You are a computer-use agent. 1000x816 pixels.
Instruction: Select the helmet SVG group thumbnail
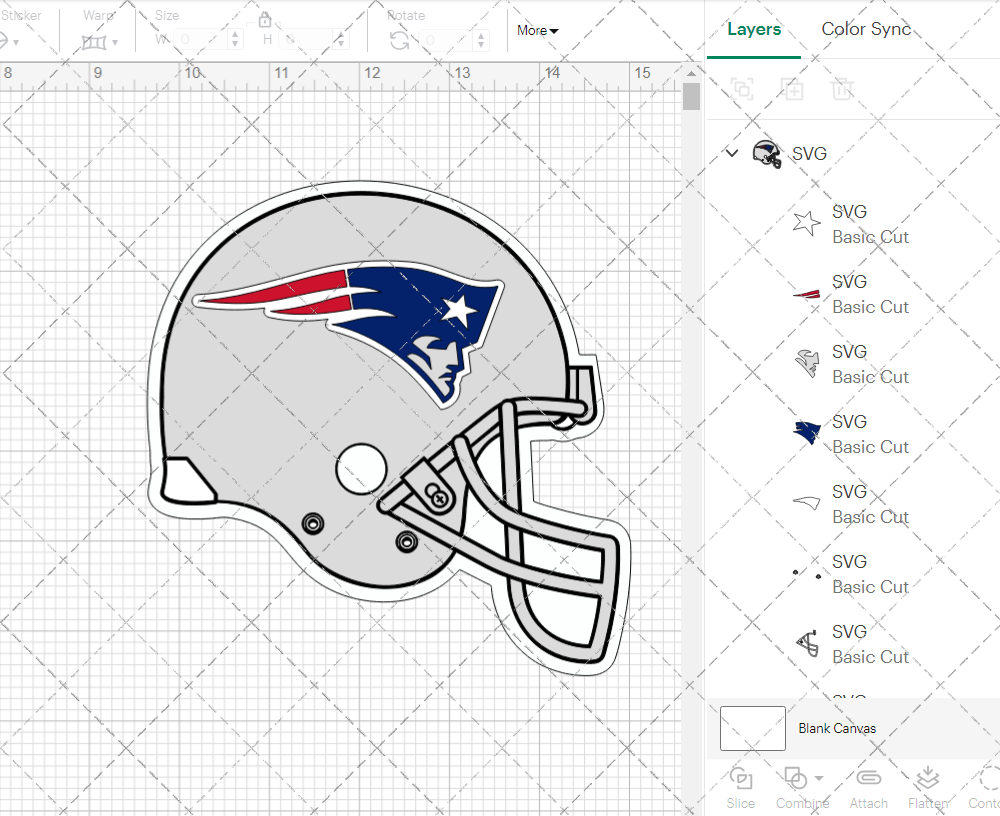(x=767, y=154)
